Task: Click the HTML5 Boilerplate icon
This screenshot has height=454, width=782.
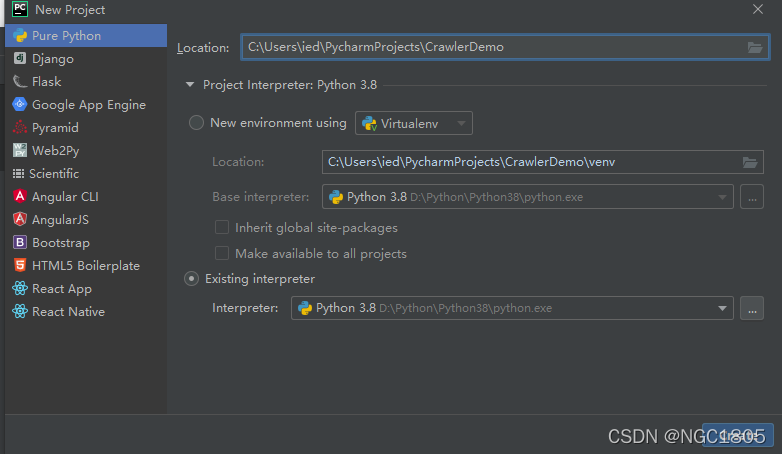Action: [19, 265]
